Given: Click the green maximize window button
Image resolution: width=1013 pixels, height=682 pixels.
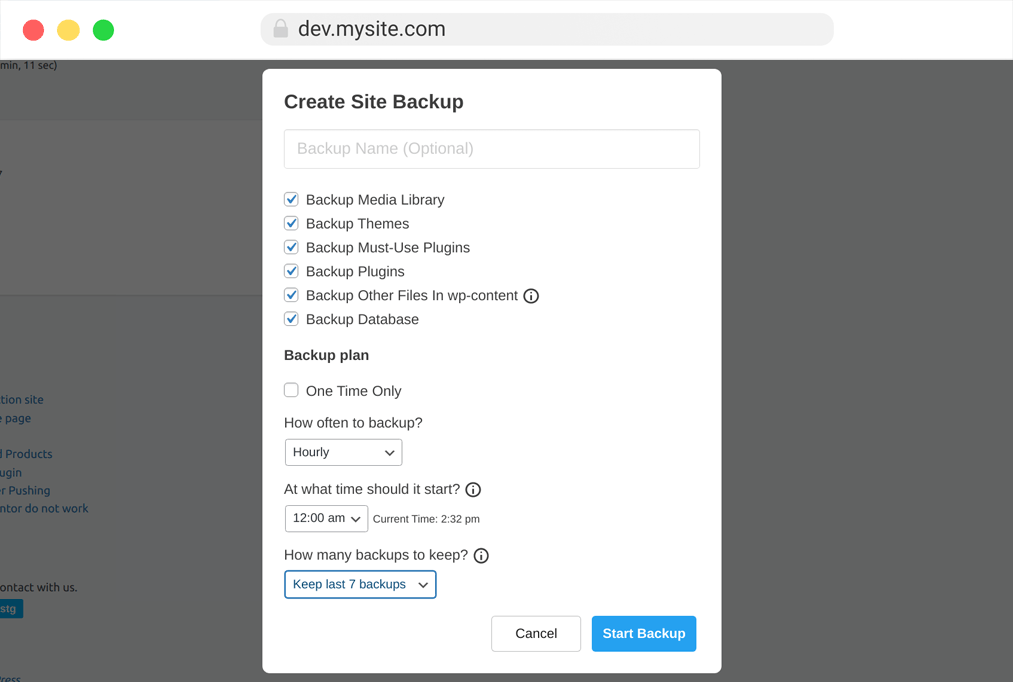Looking at the screenshot, I should coord(103,30).
